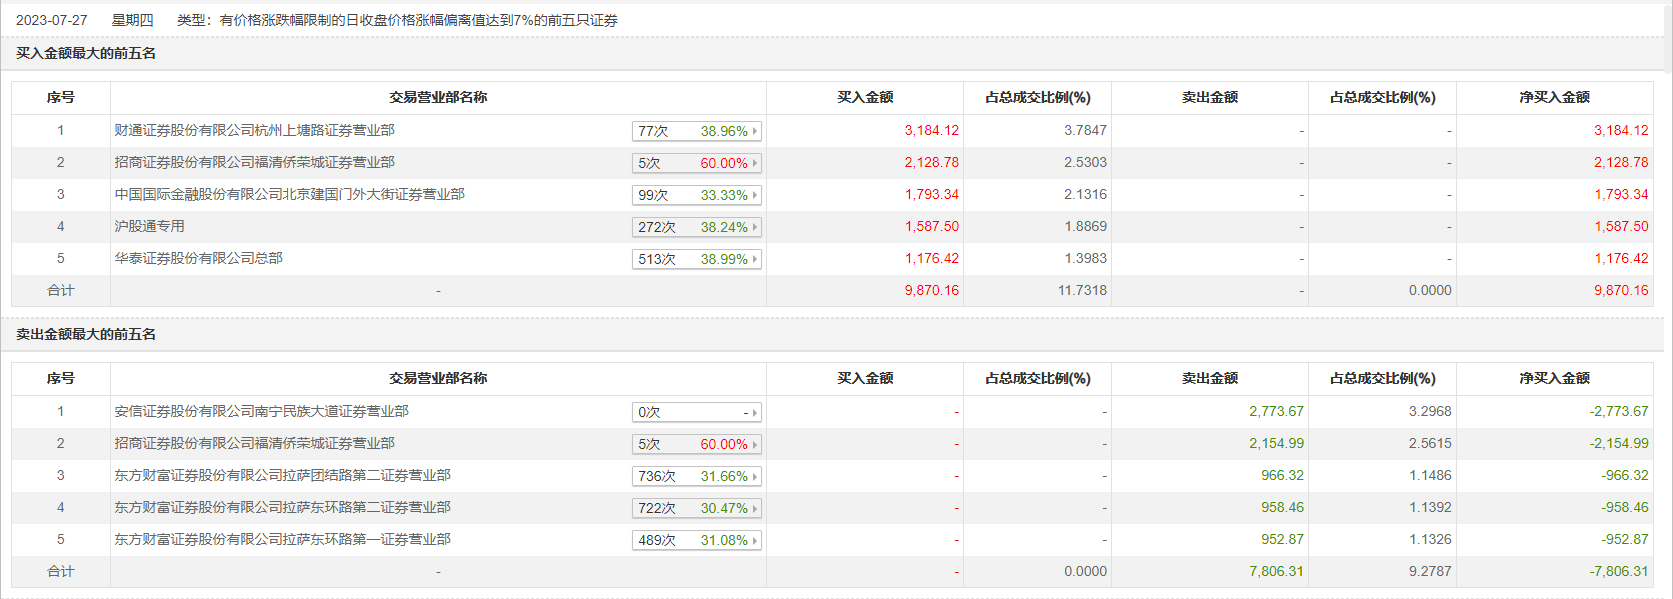Click 东方财富证券拉萨团结路第二证券营业部

pos(282,475)
